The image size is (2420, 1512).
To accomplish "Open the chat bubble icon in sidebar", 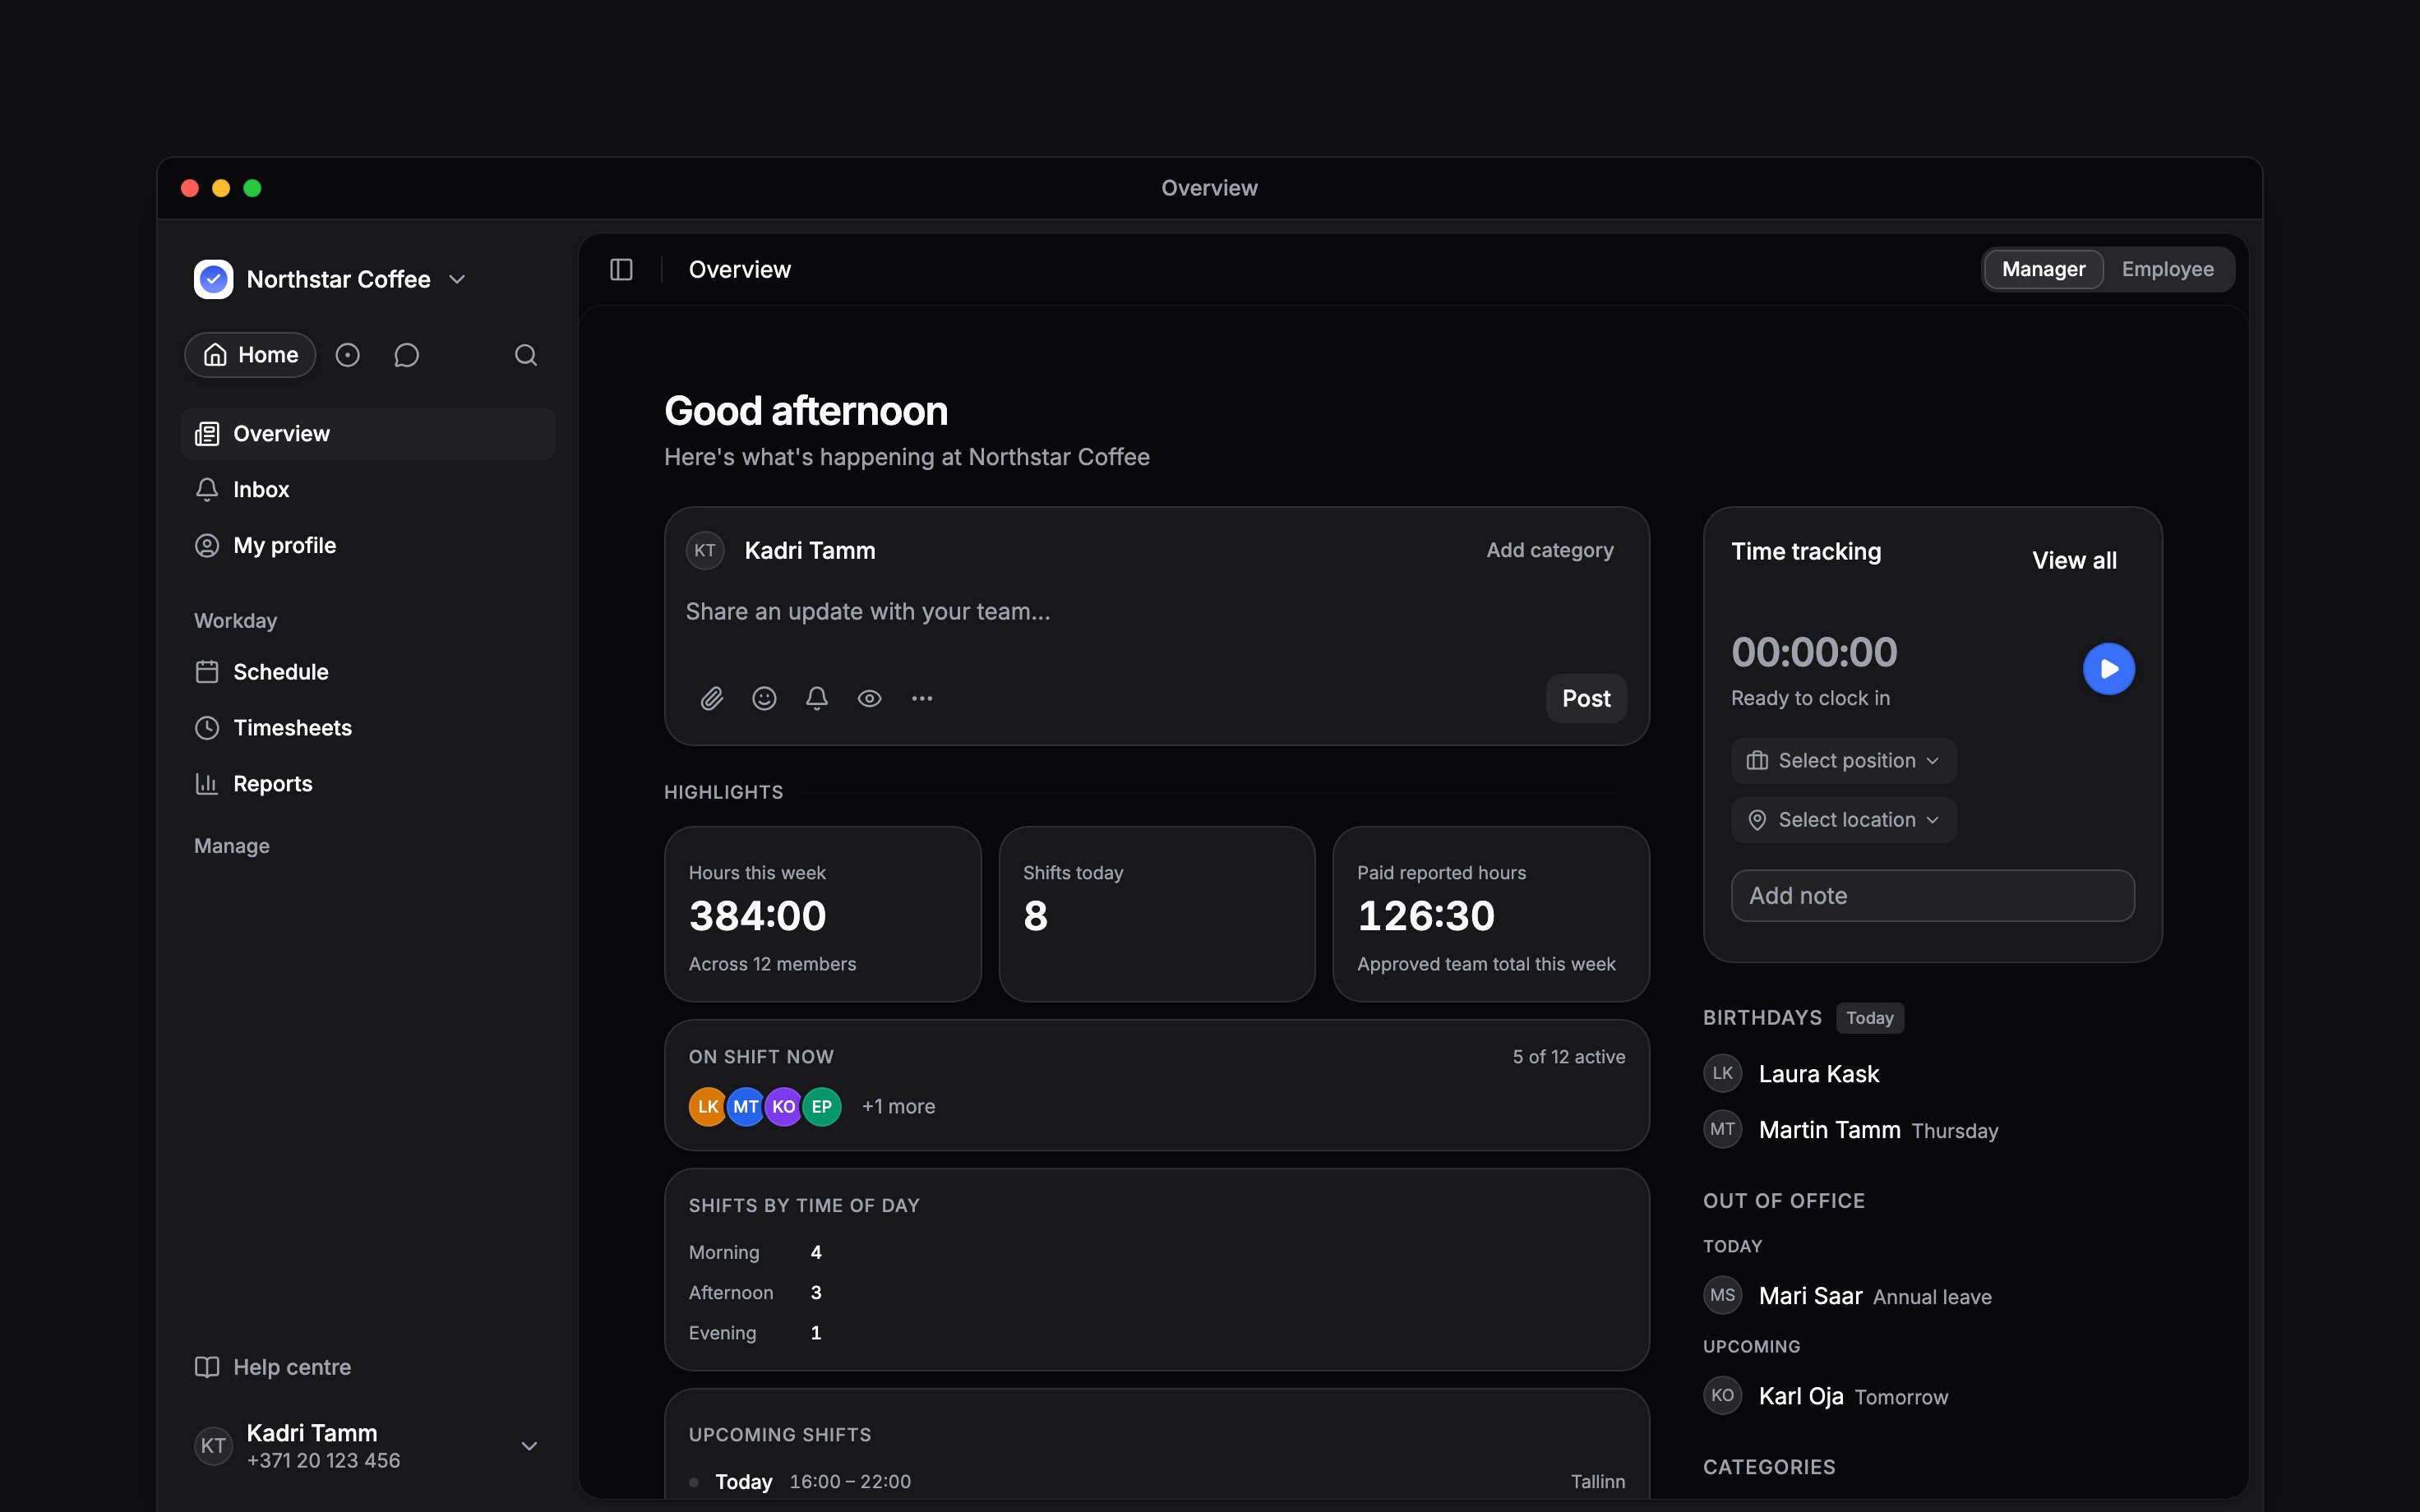I will click(406, 355).
